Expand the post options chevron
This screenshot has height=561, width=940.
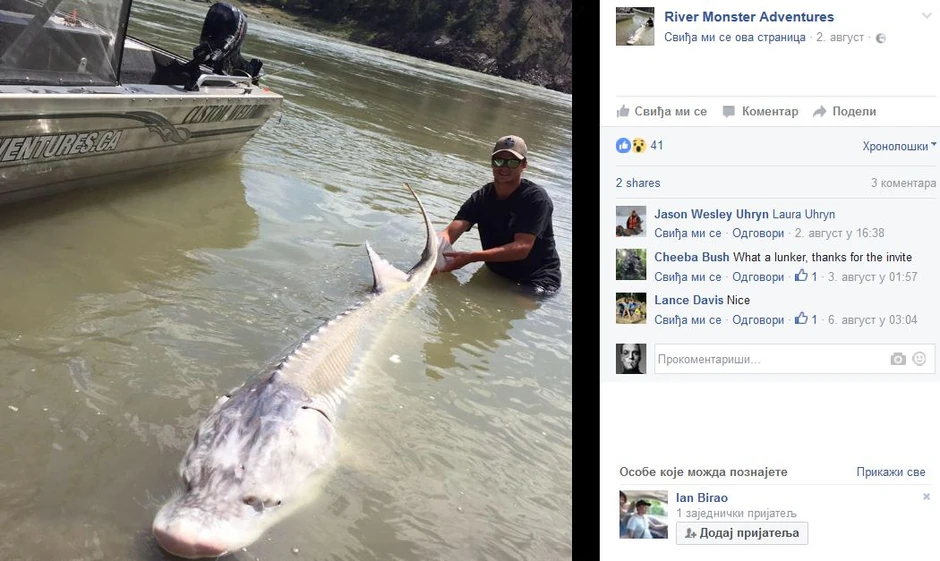[x=927, y=16]
